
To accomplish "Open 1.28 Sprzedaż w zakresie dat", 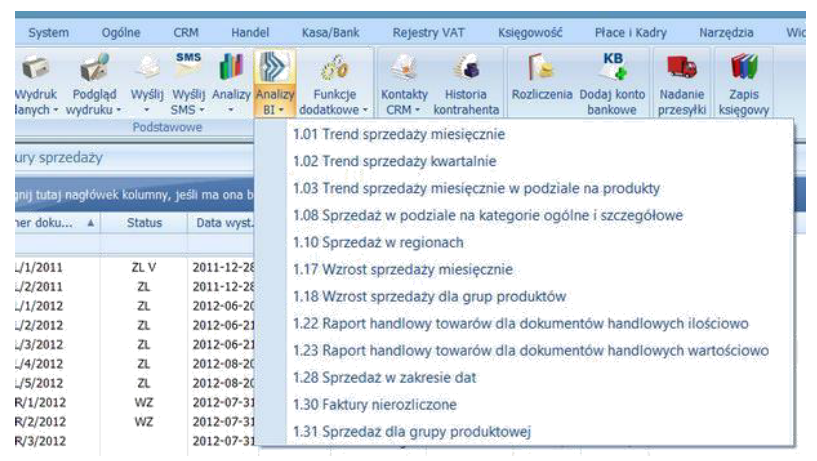I will coord(384,378).
